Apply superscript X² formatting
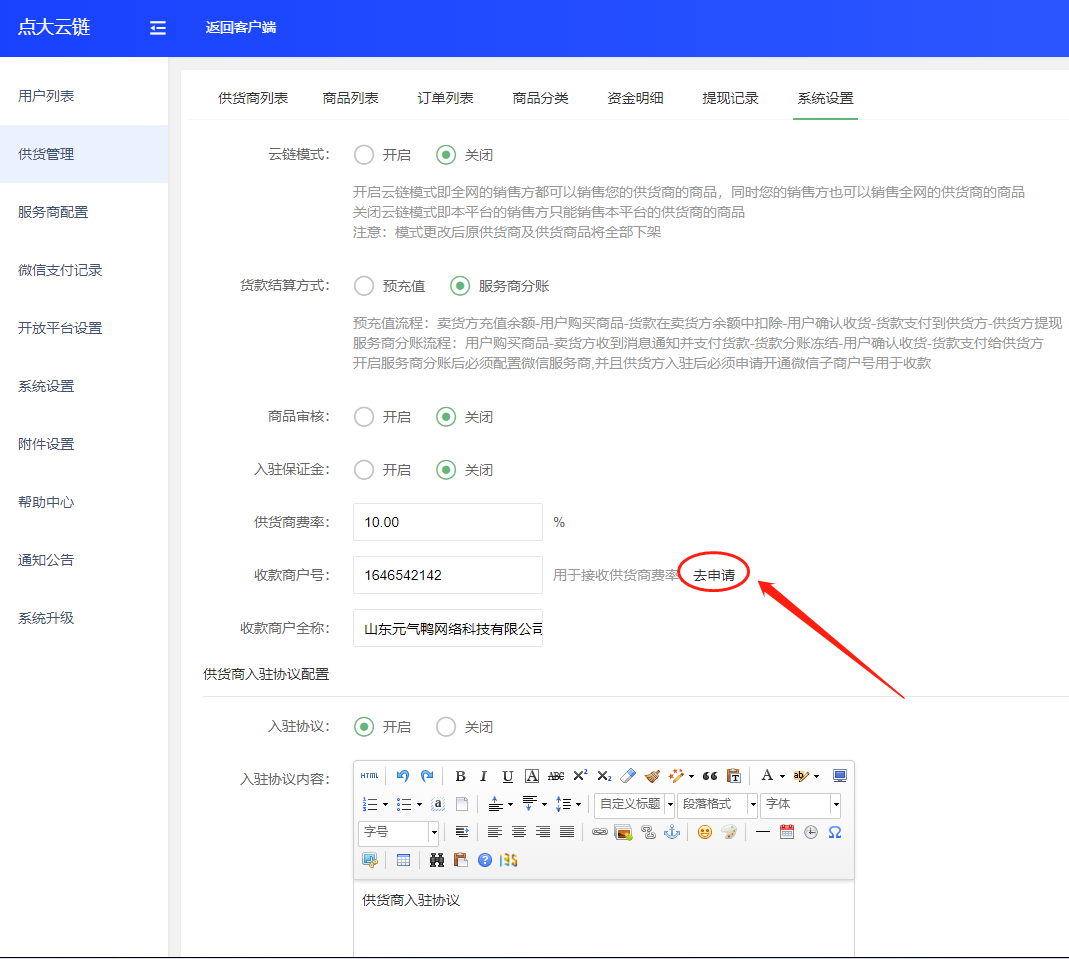 point(580,776)
